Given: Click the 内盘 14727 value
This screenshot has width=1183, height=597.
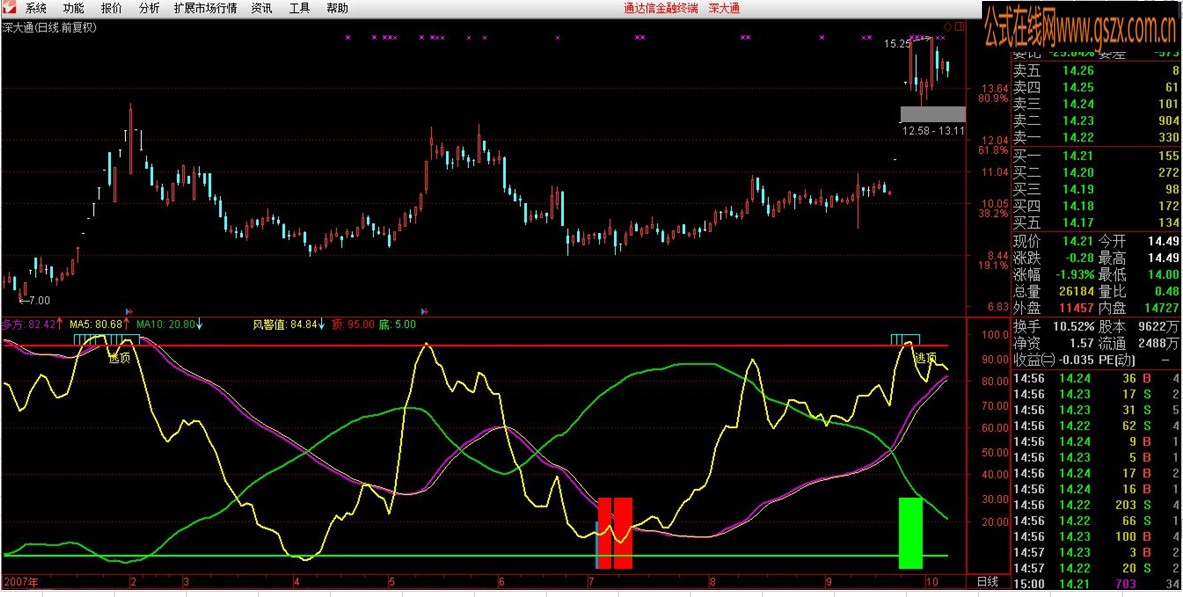Looking at the screenshot, I should pyautogui.click(x=1162, y=308).
